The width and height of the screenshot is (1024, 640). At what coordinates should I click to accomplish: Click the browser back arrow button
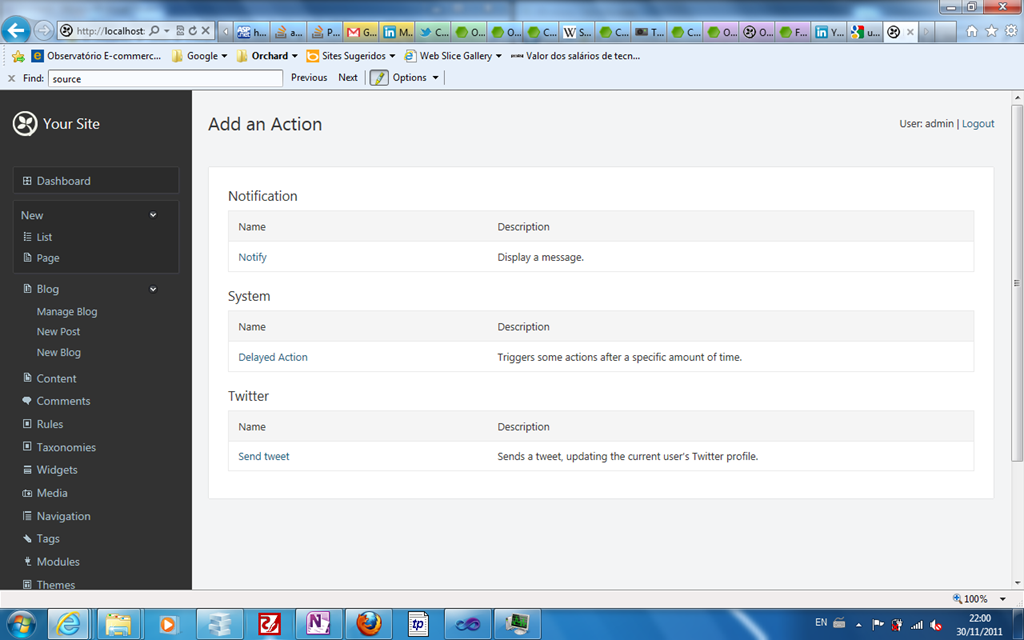16,31
